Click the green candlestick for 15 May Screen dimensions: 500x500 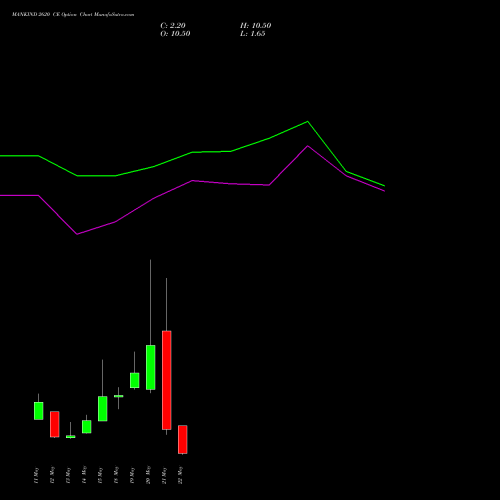pos(103,409)
